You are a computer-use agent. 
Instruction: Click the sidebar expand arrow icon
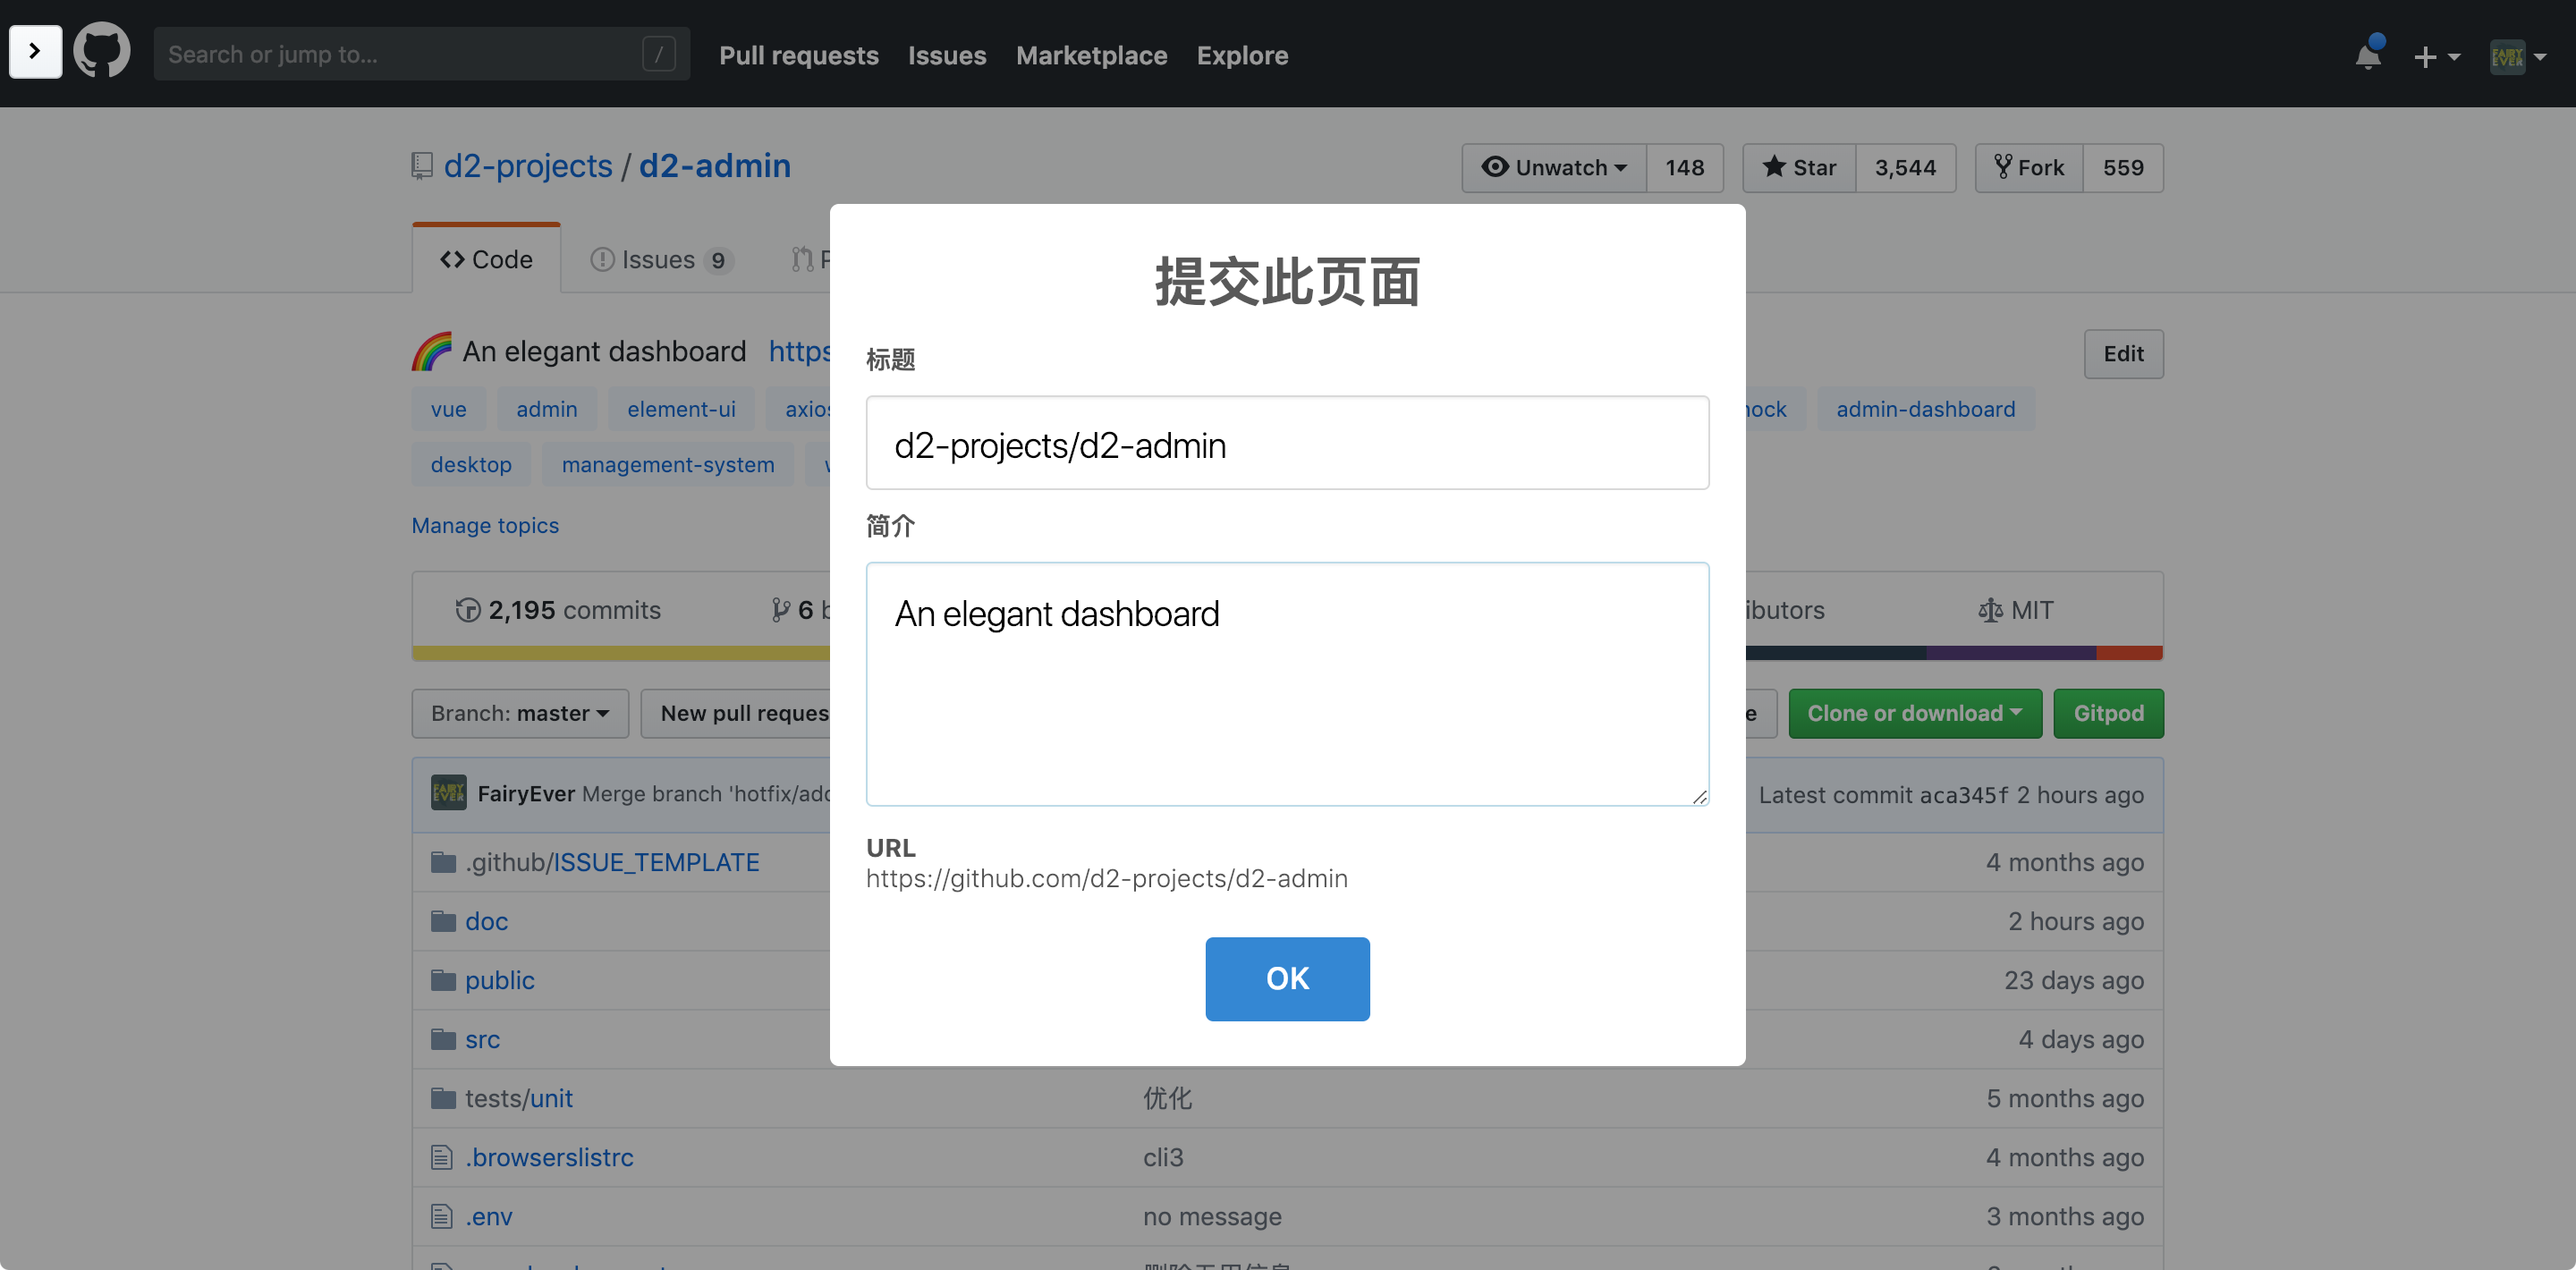click(35, 51)
